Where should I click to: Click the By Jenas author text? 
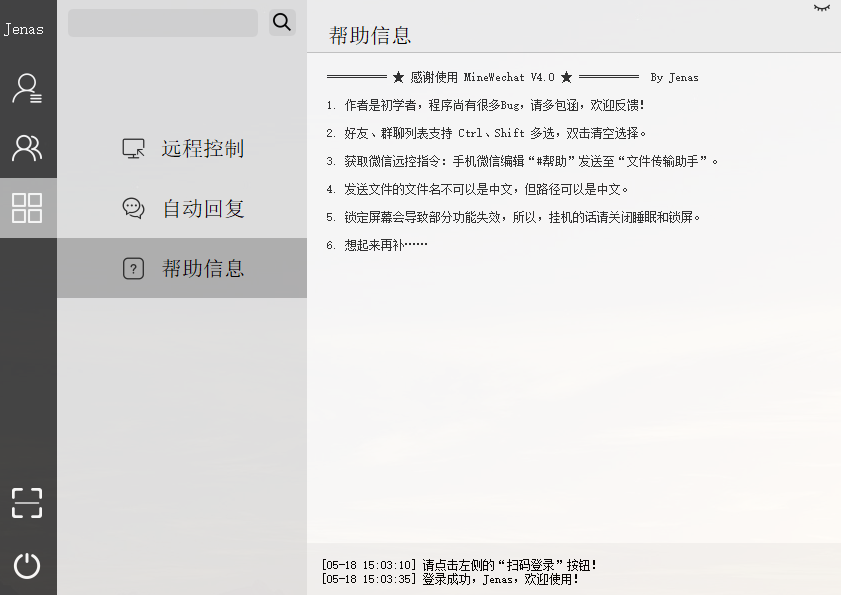[x=674, y=77]
